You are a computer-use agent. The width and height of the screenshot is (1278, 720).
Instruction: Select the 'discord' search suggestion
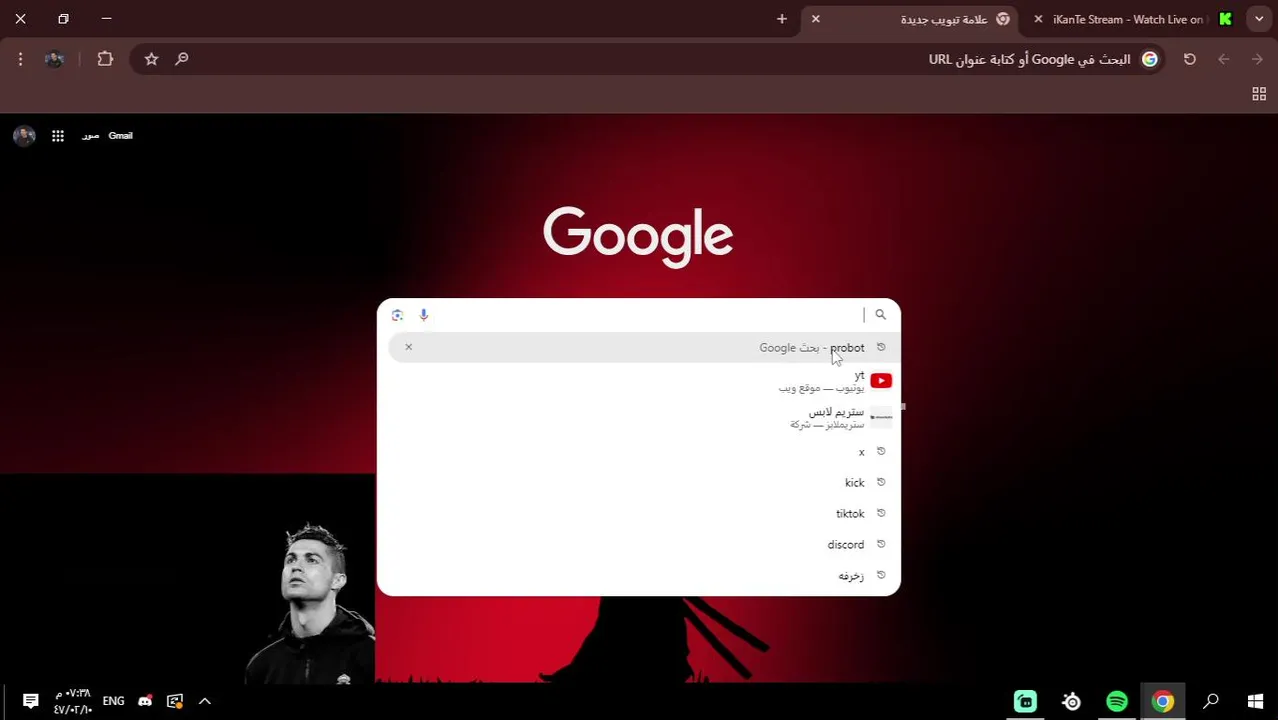[x=639, y=545]
